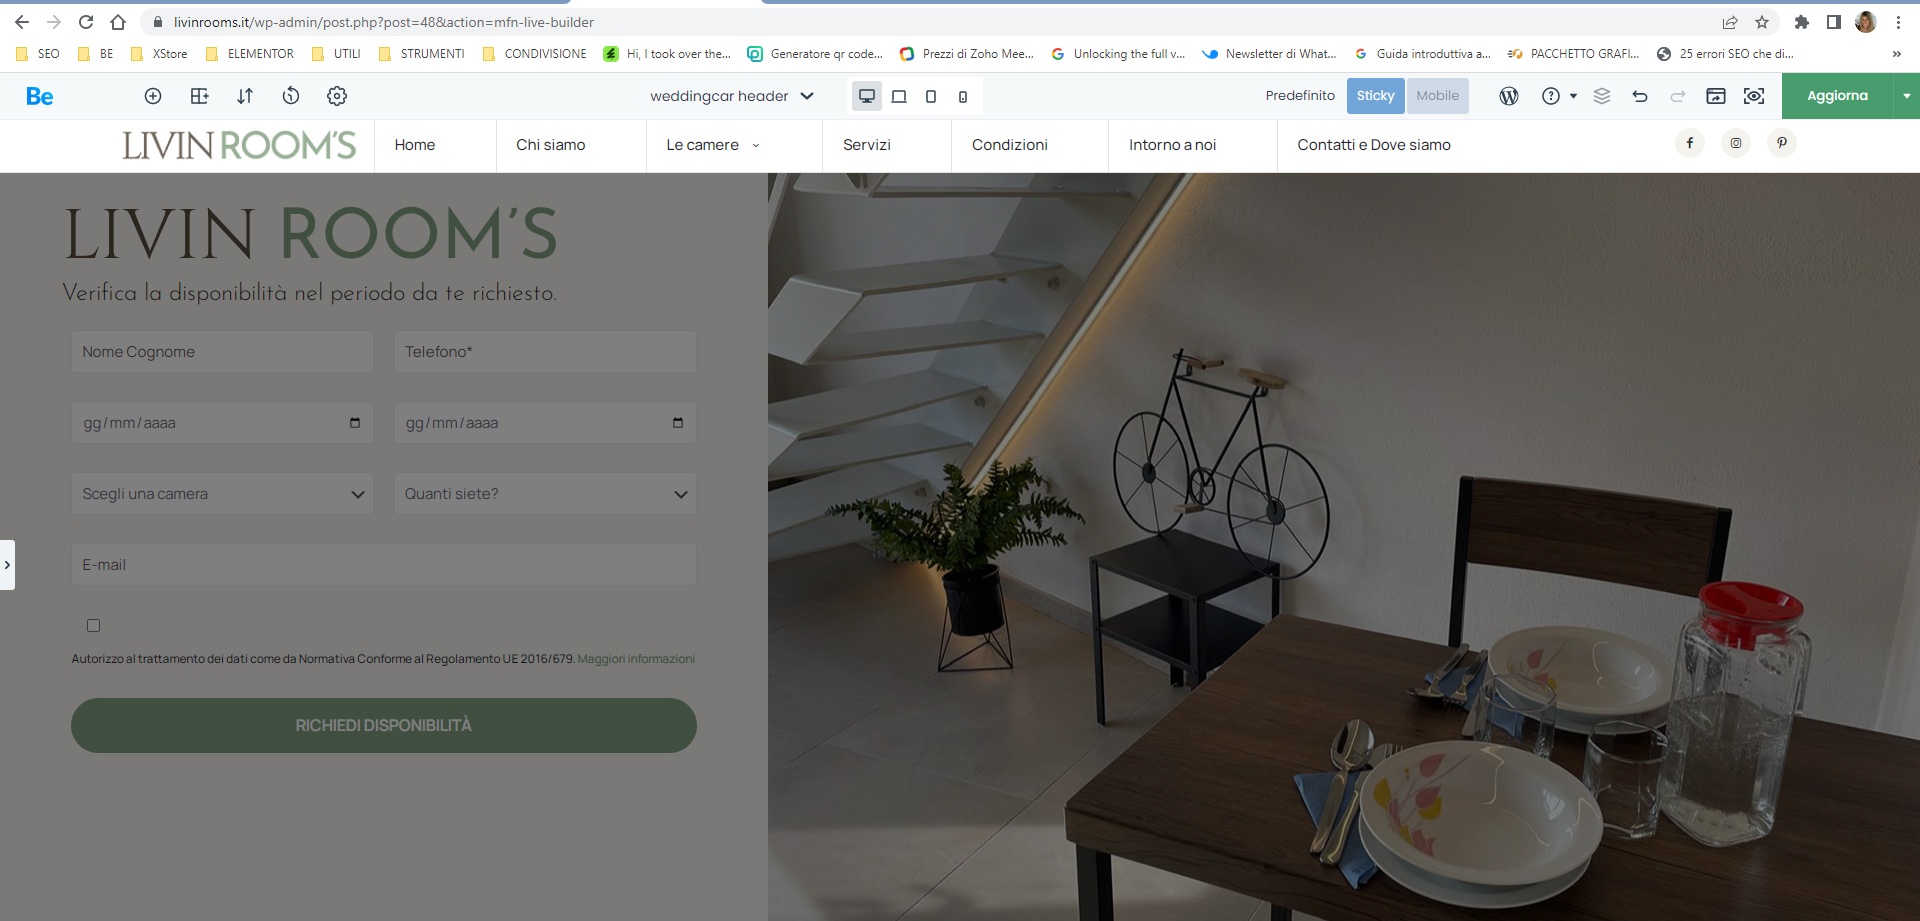Screen dimensions: 1920x921
Task: Open the Chrome profile avatar
Action: (1866, 22)
